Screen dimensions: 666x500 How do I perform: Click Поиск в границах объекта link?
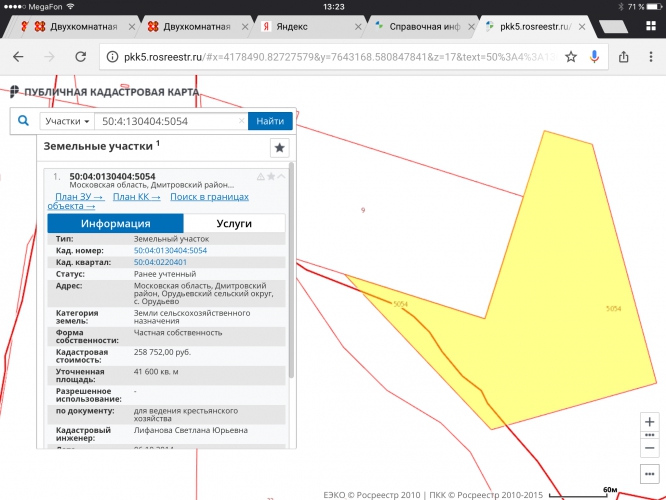(209, 197)
